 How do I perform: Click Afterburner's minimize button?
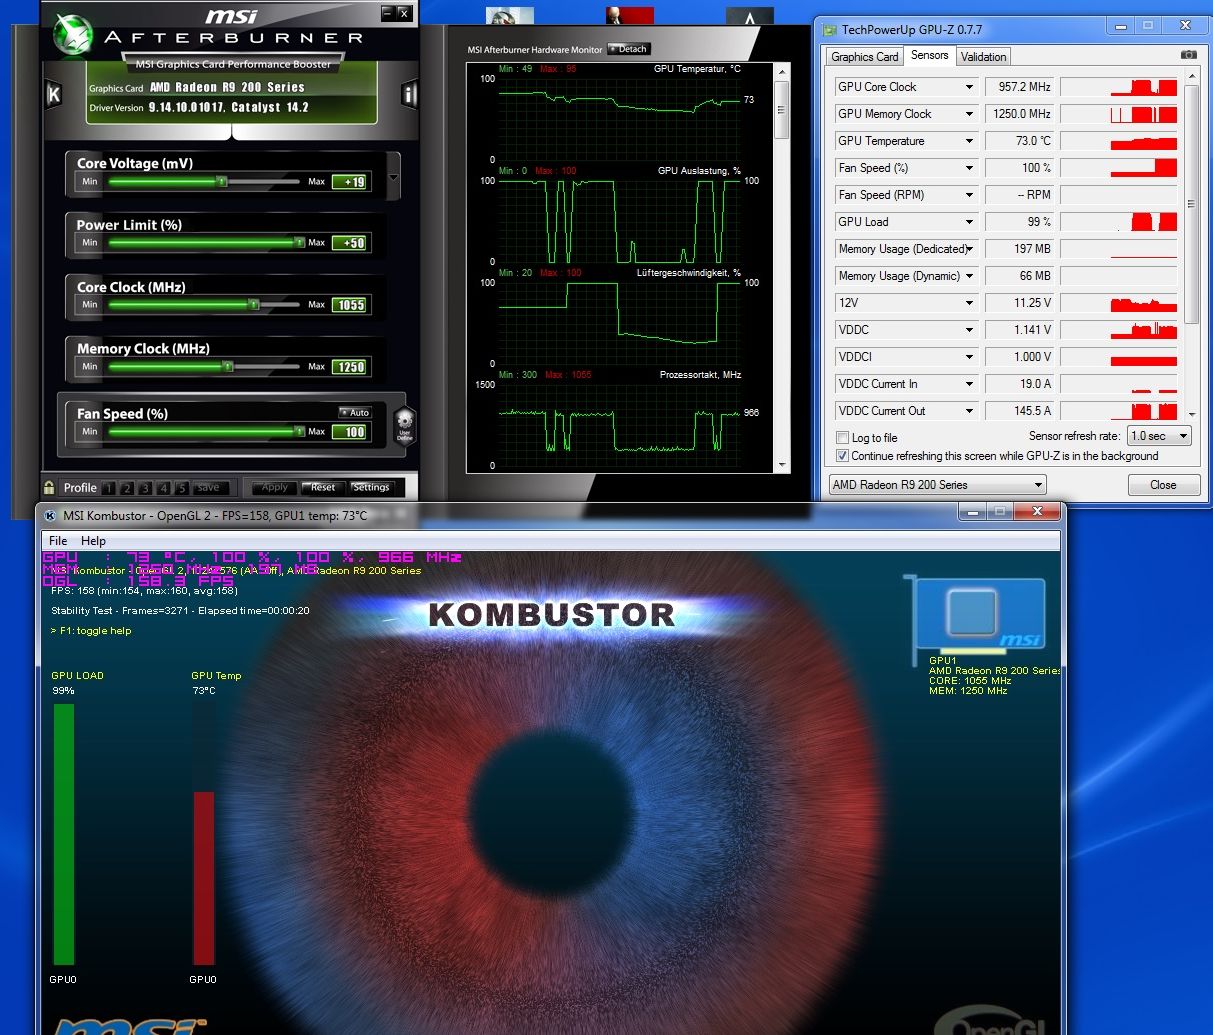pyautogui.click(x=387, y=13)
